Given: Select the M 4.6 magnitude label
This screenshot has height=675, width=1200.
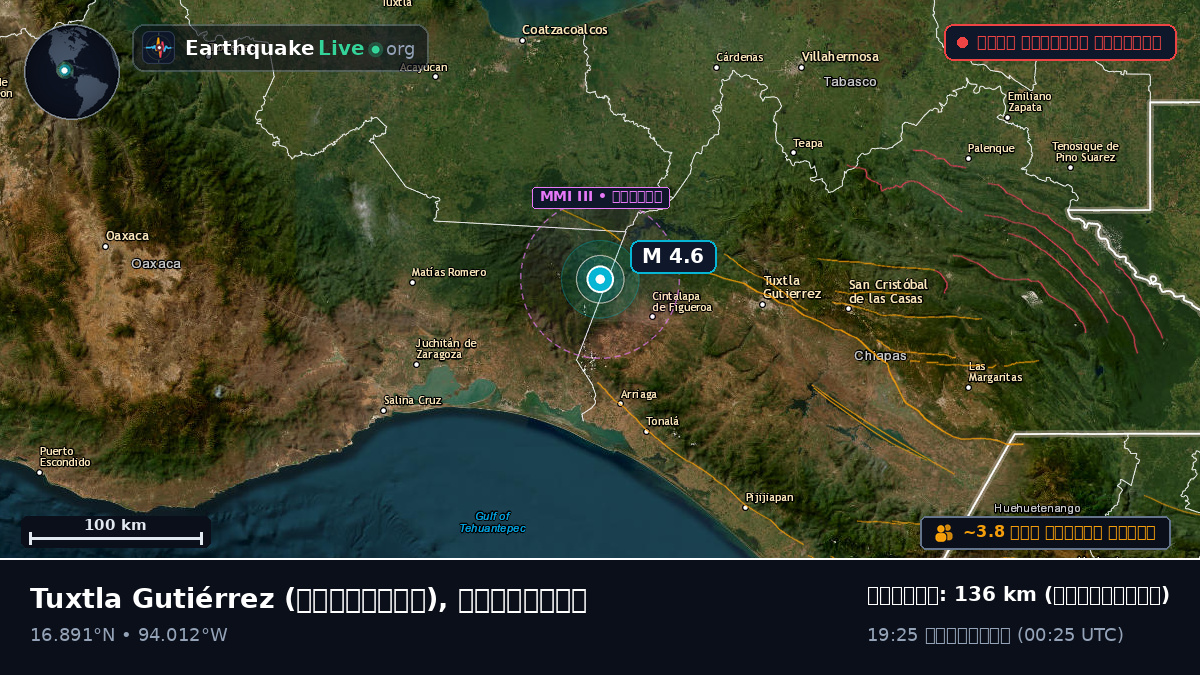Looking at the screenshot, I should pos(673,256).
